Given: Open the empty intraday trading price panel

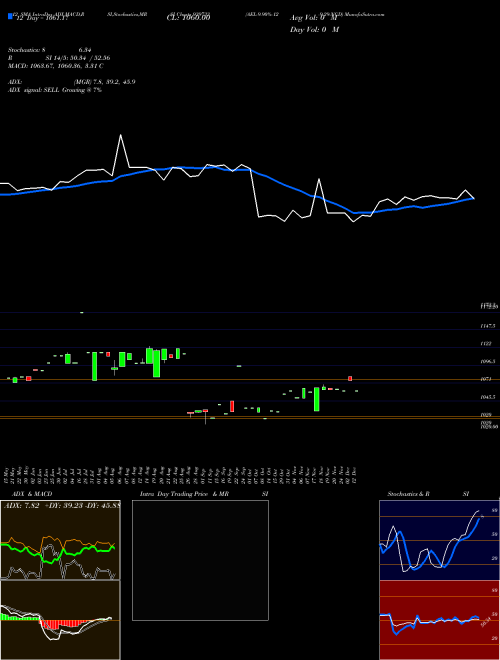Looking at the screenshot, I should pos(200,560).
